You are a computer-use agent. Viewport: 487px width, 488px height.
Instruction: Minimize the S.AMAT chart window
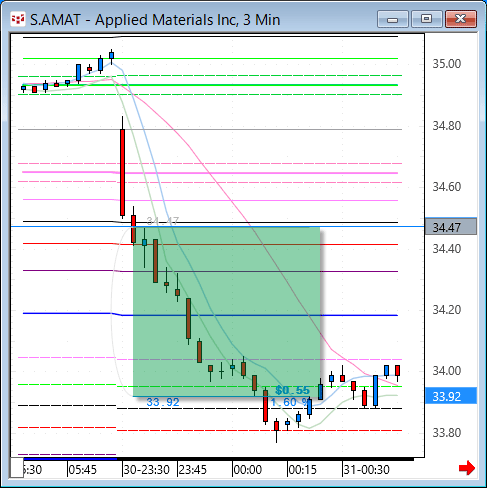(393, 19)
